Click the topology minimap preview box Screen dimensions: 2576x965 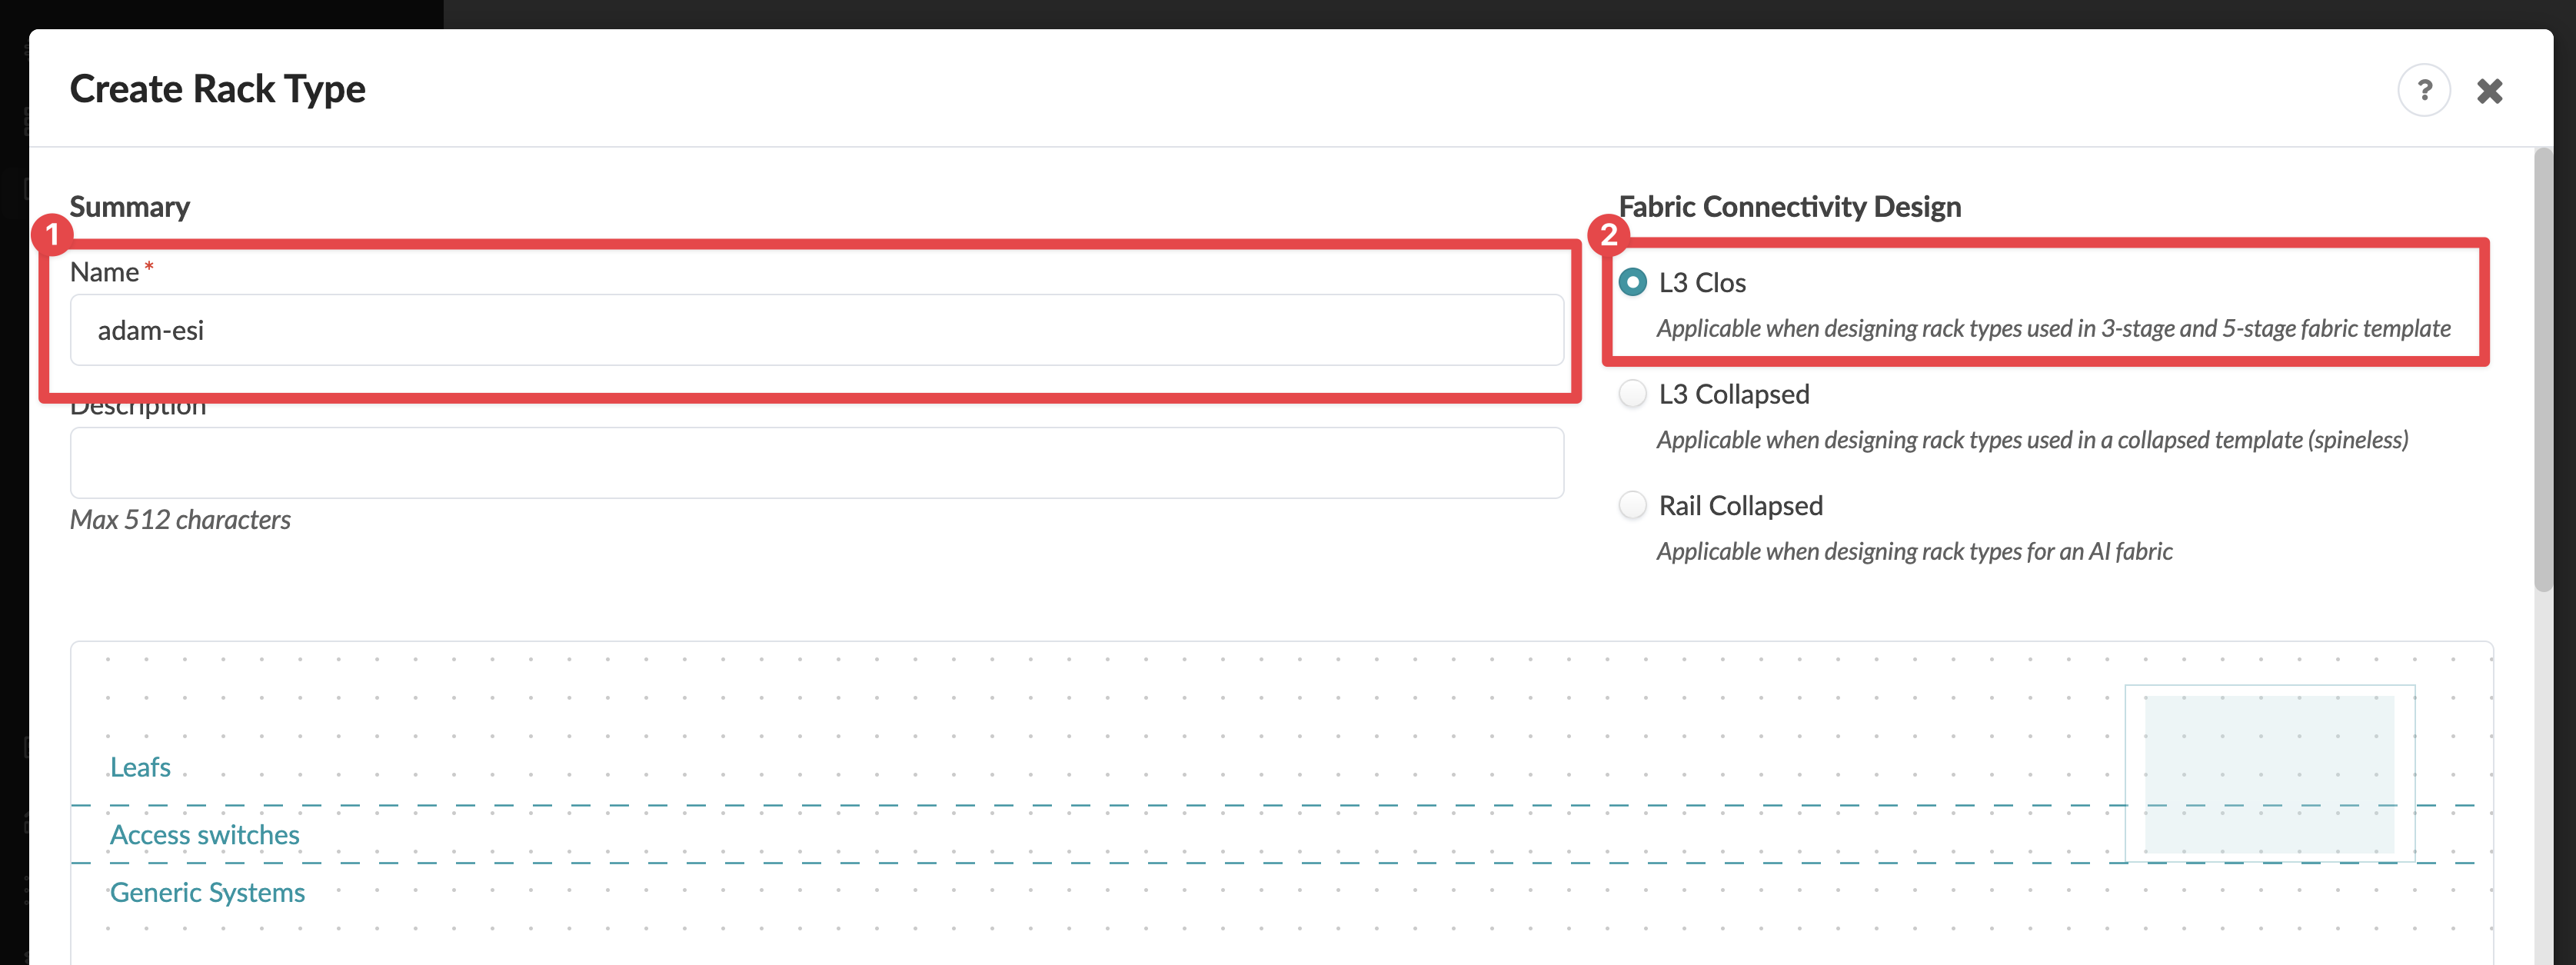pos(2269,773)
